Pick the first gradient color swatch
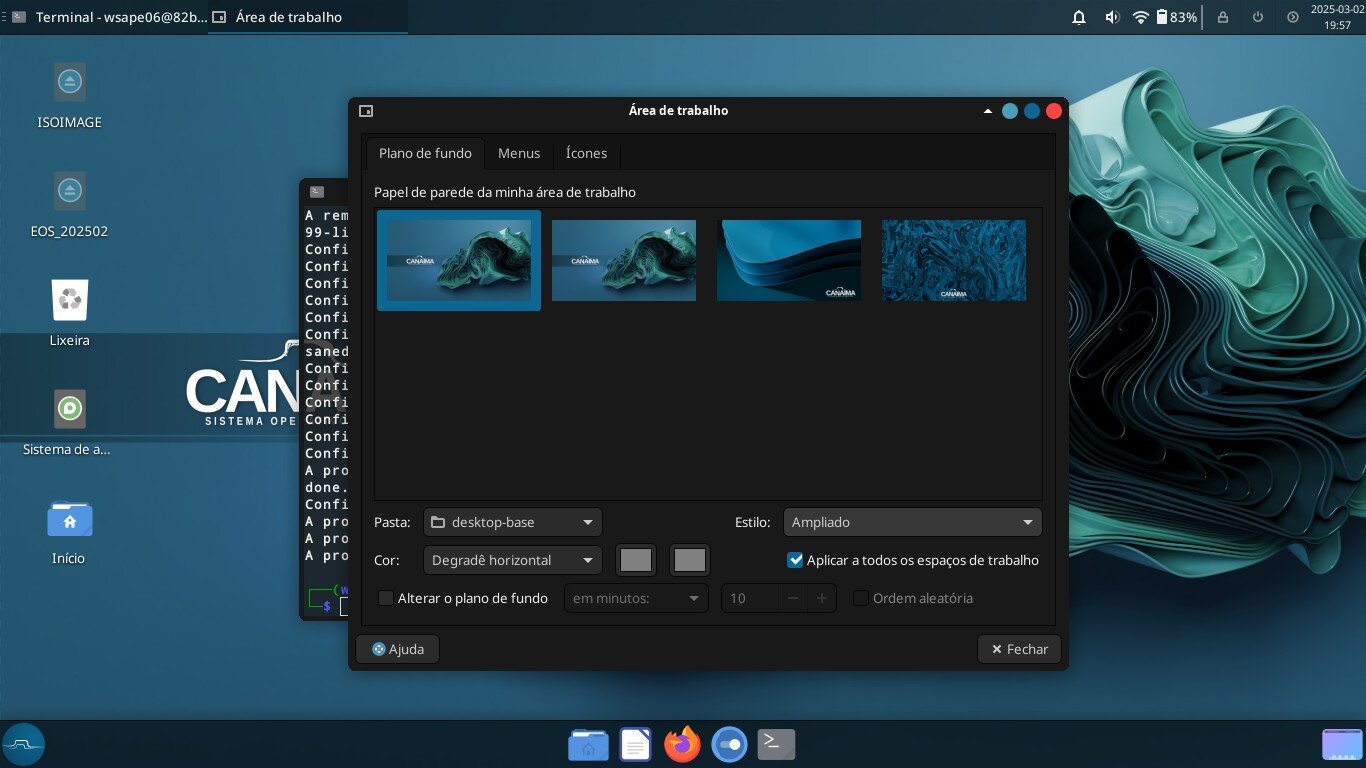This screenshot has width=1366, height=768. (x=636, y=560)
